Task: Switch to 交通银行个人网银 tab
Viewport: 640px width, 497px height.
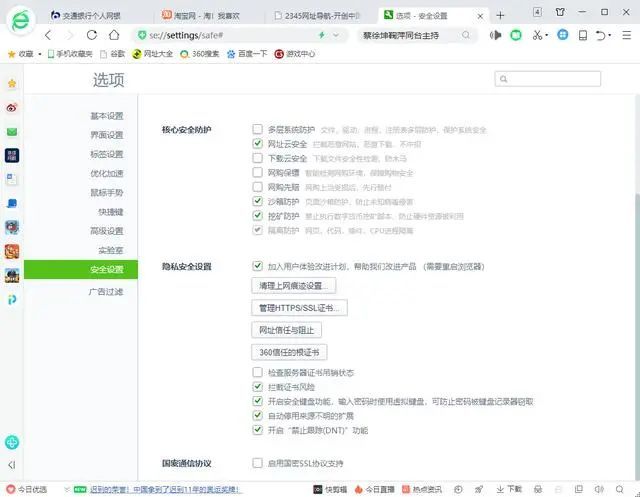Action: tap(86, 16)
